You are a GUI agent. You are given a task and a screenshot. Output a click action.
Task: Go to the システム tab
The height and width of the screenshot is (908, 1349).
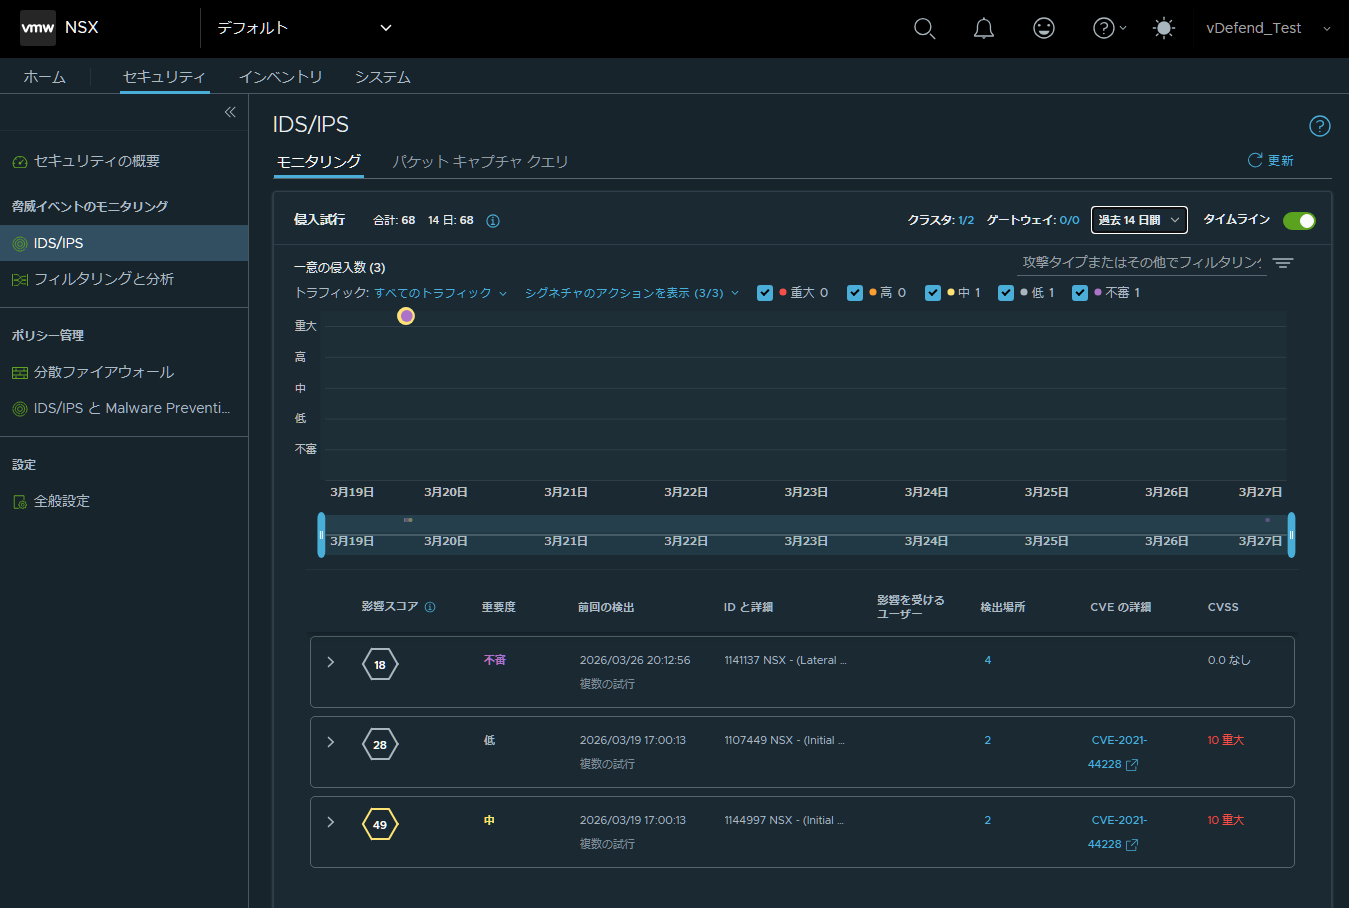[x=383, y=77]
